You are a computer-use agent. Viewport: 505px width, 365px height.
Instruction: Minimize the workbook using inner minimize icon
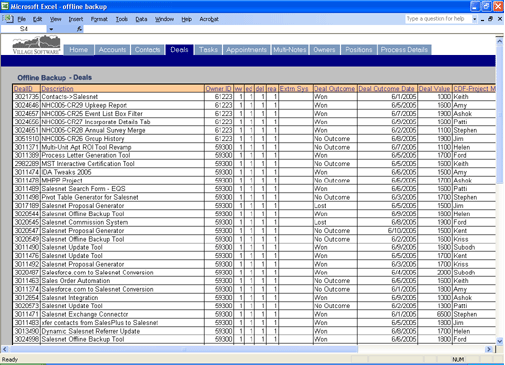[x=482, y=20]
